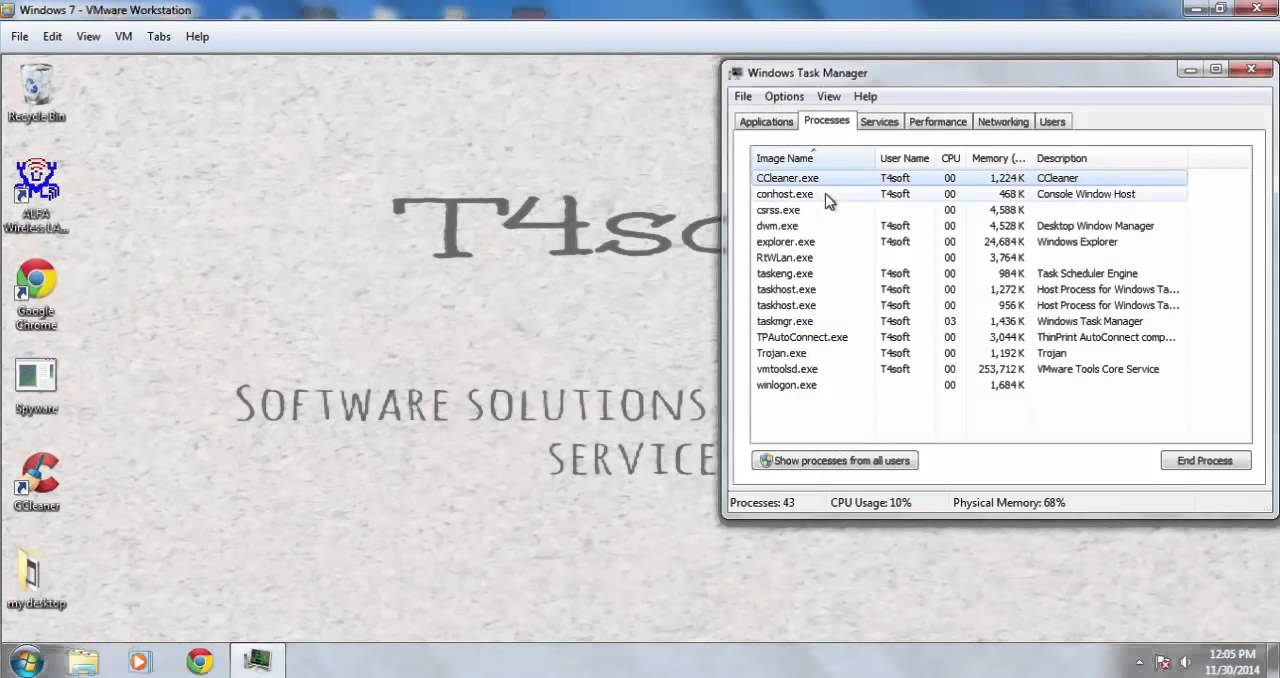
Task: Sort by CPU column header
Action: (950, 158)
